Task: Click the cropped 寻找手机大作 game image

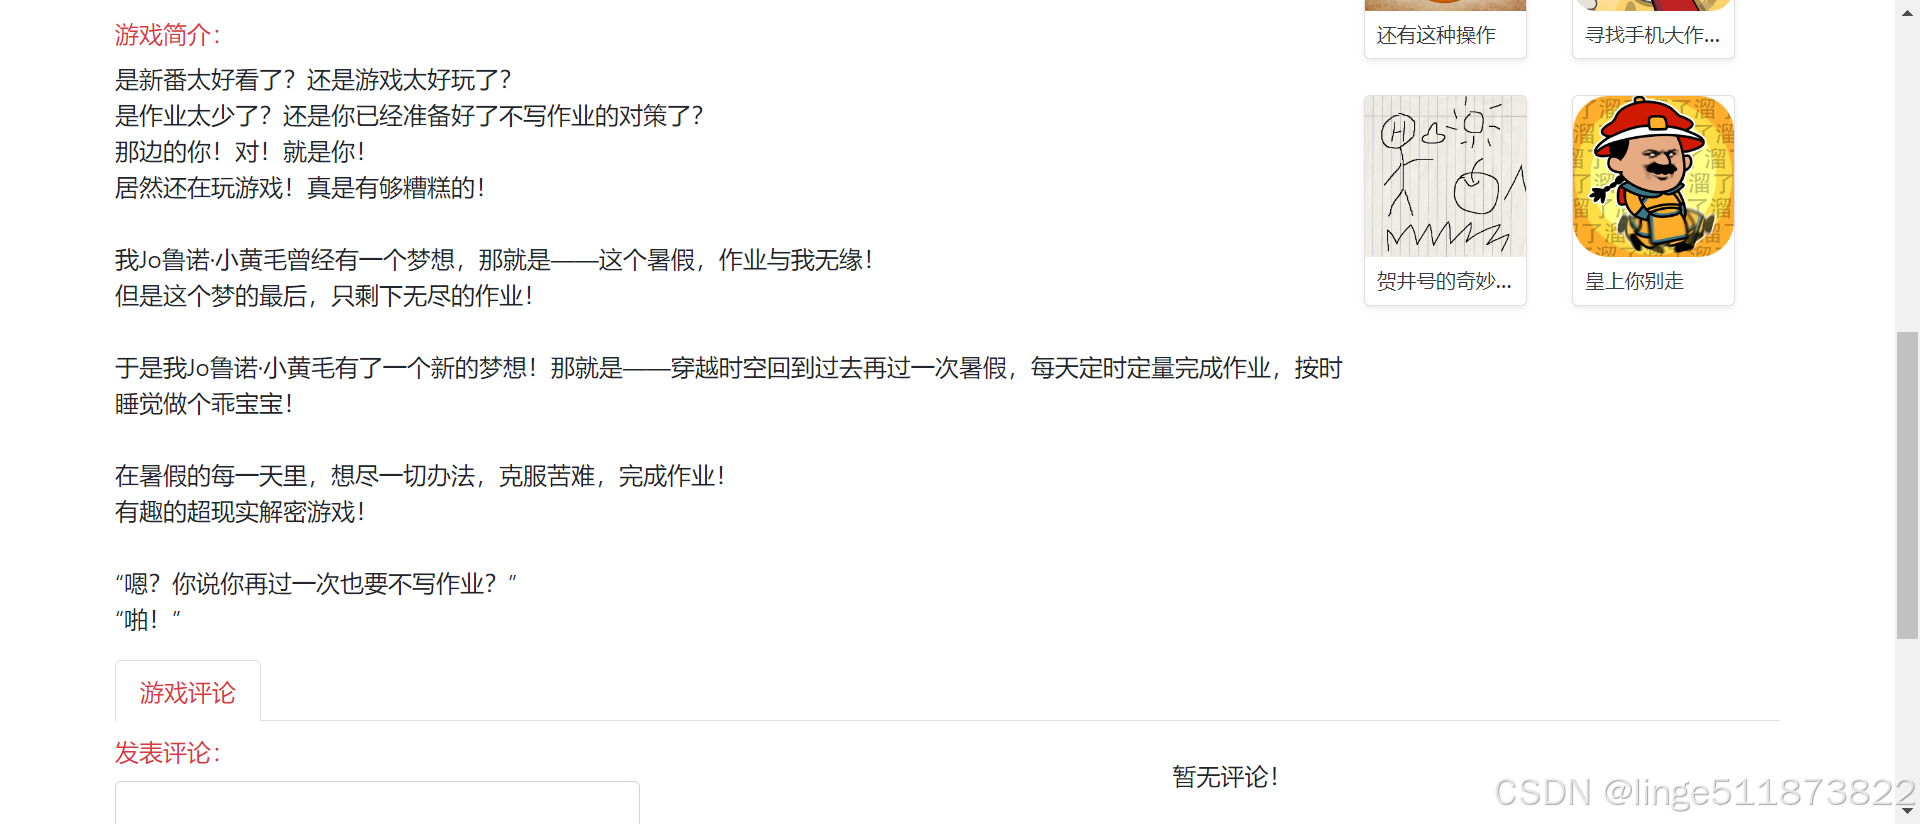Action: [1653, 5]
